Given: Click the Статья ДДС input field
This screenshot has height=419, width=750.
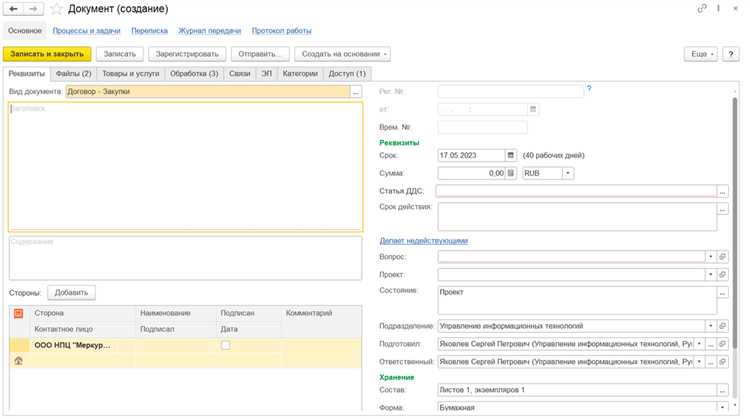Looking at the screenshot, I should pos(576,191).
